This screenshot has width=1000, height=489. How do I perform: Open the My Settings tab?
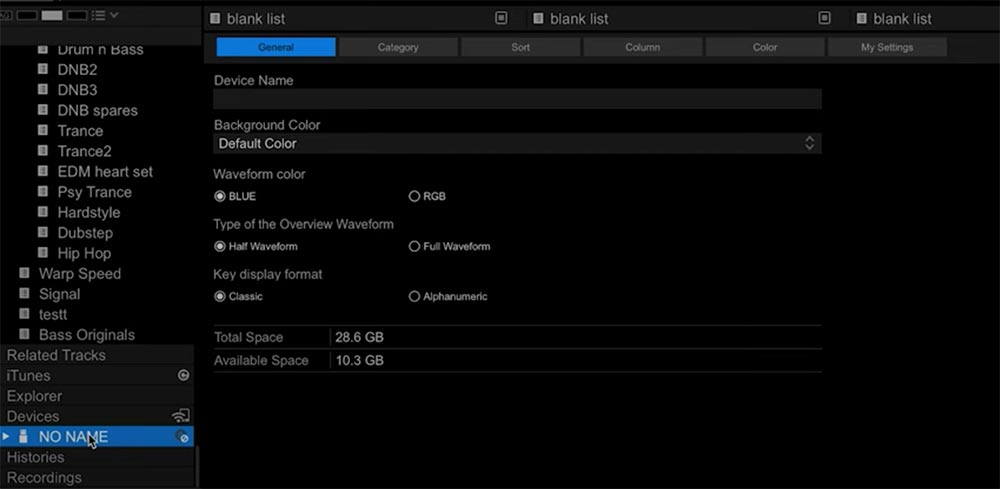pyautogui.click(x=887, y=47)
